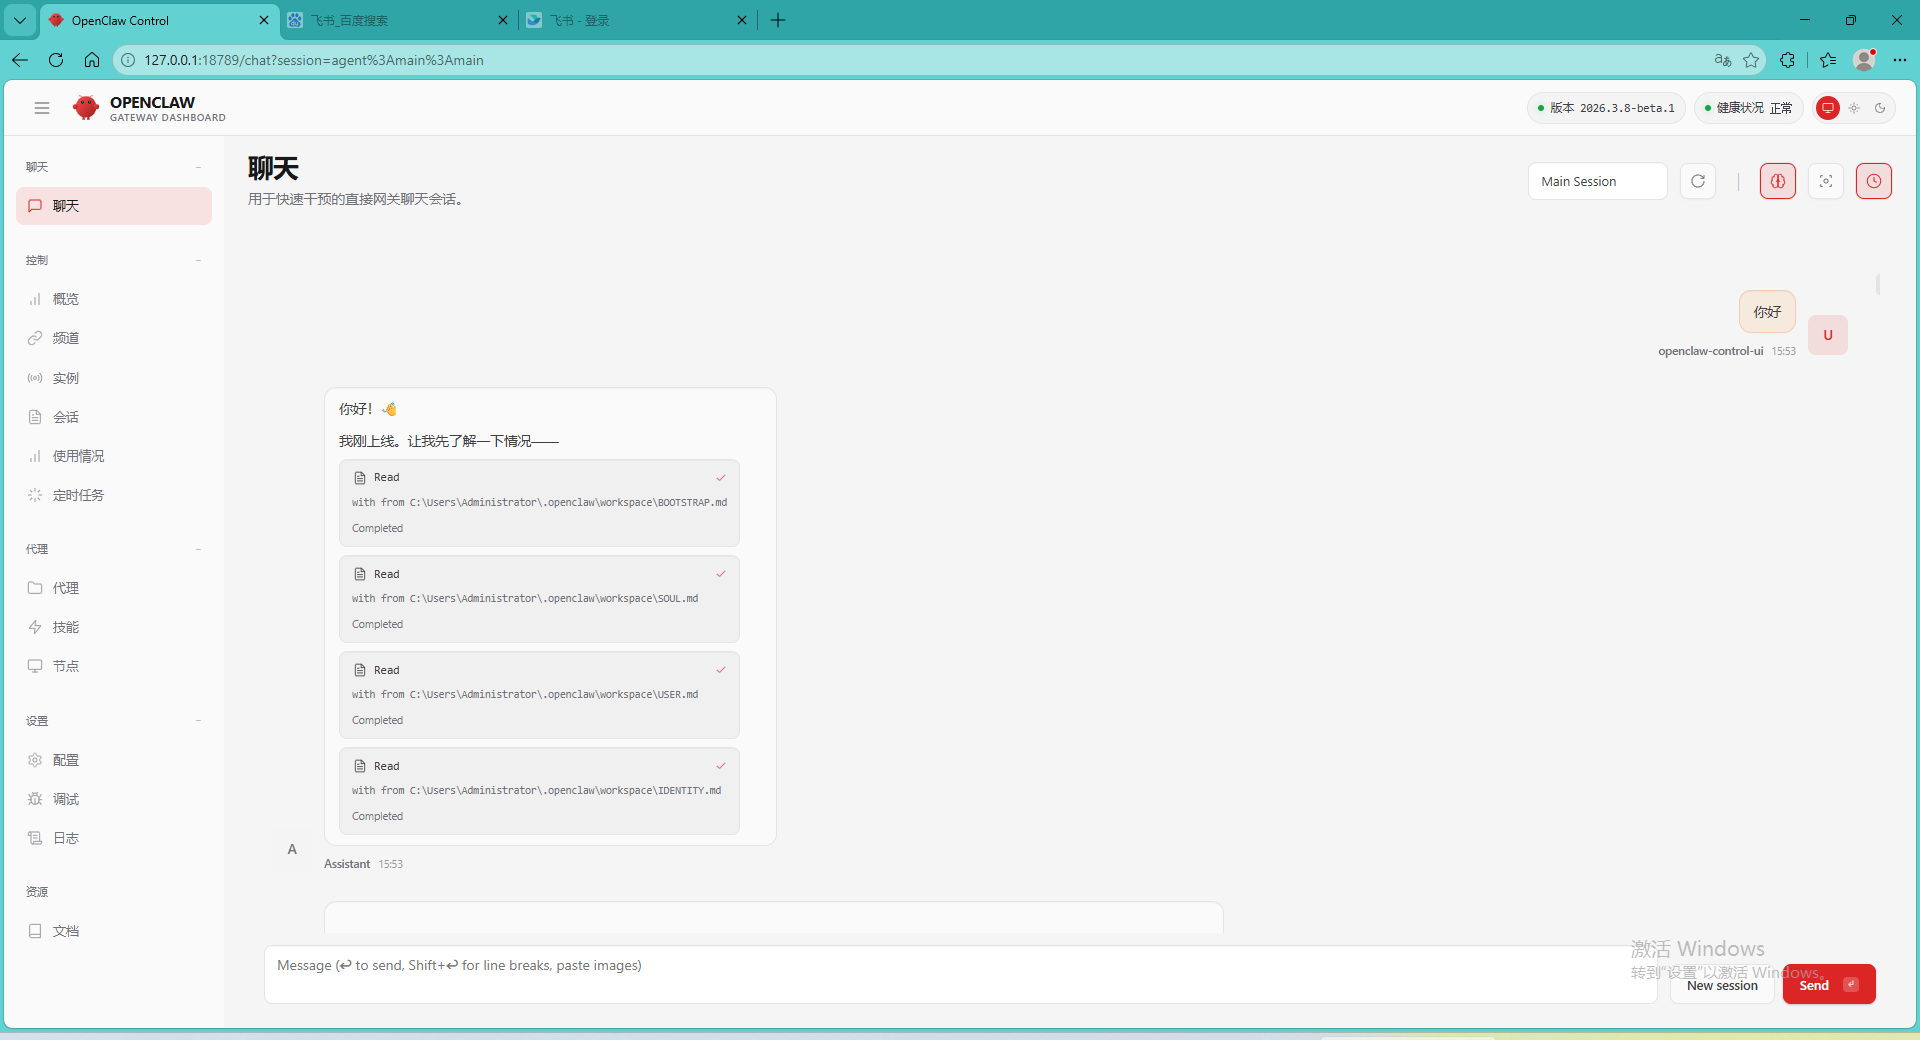
Task: Open the browser favorites list
Action: tap(1828, 60)
